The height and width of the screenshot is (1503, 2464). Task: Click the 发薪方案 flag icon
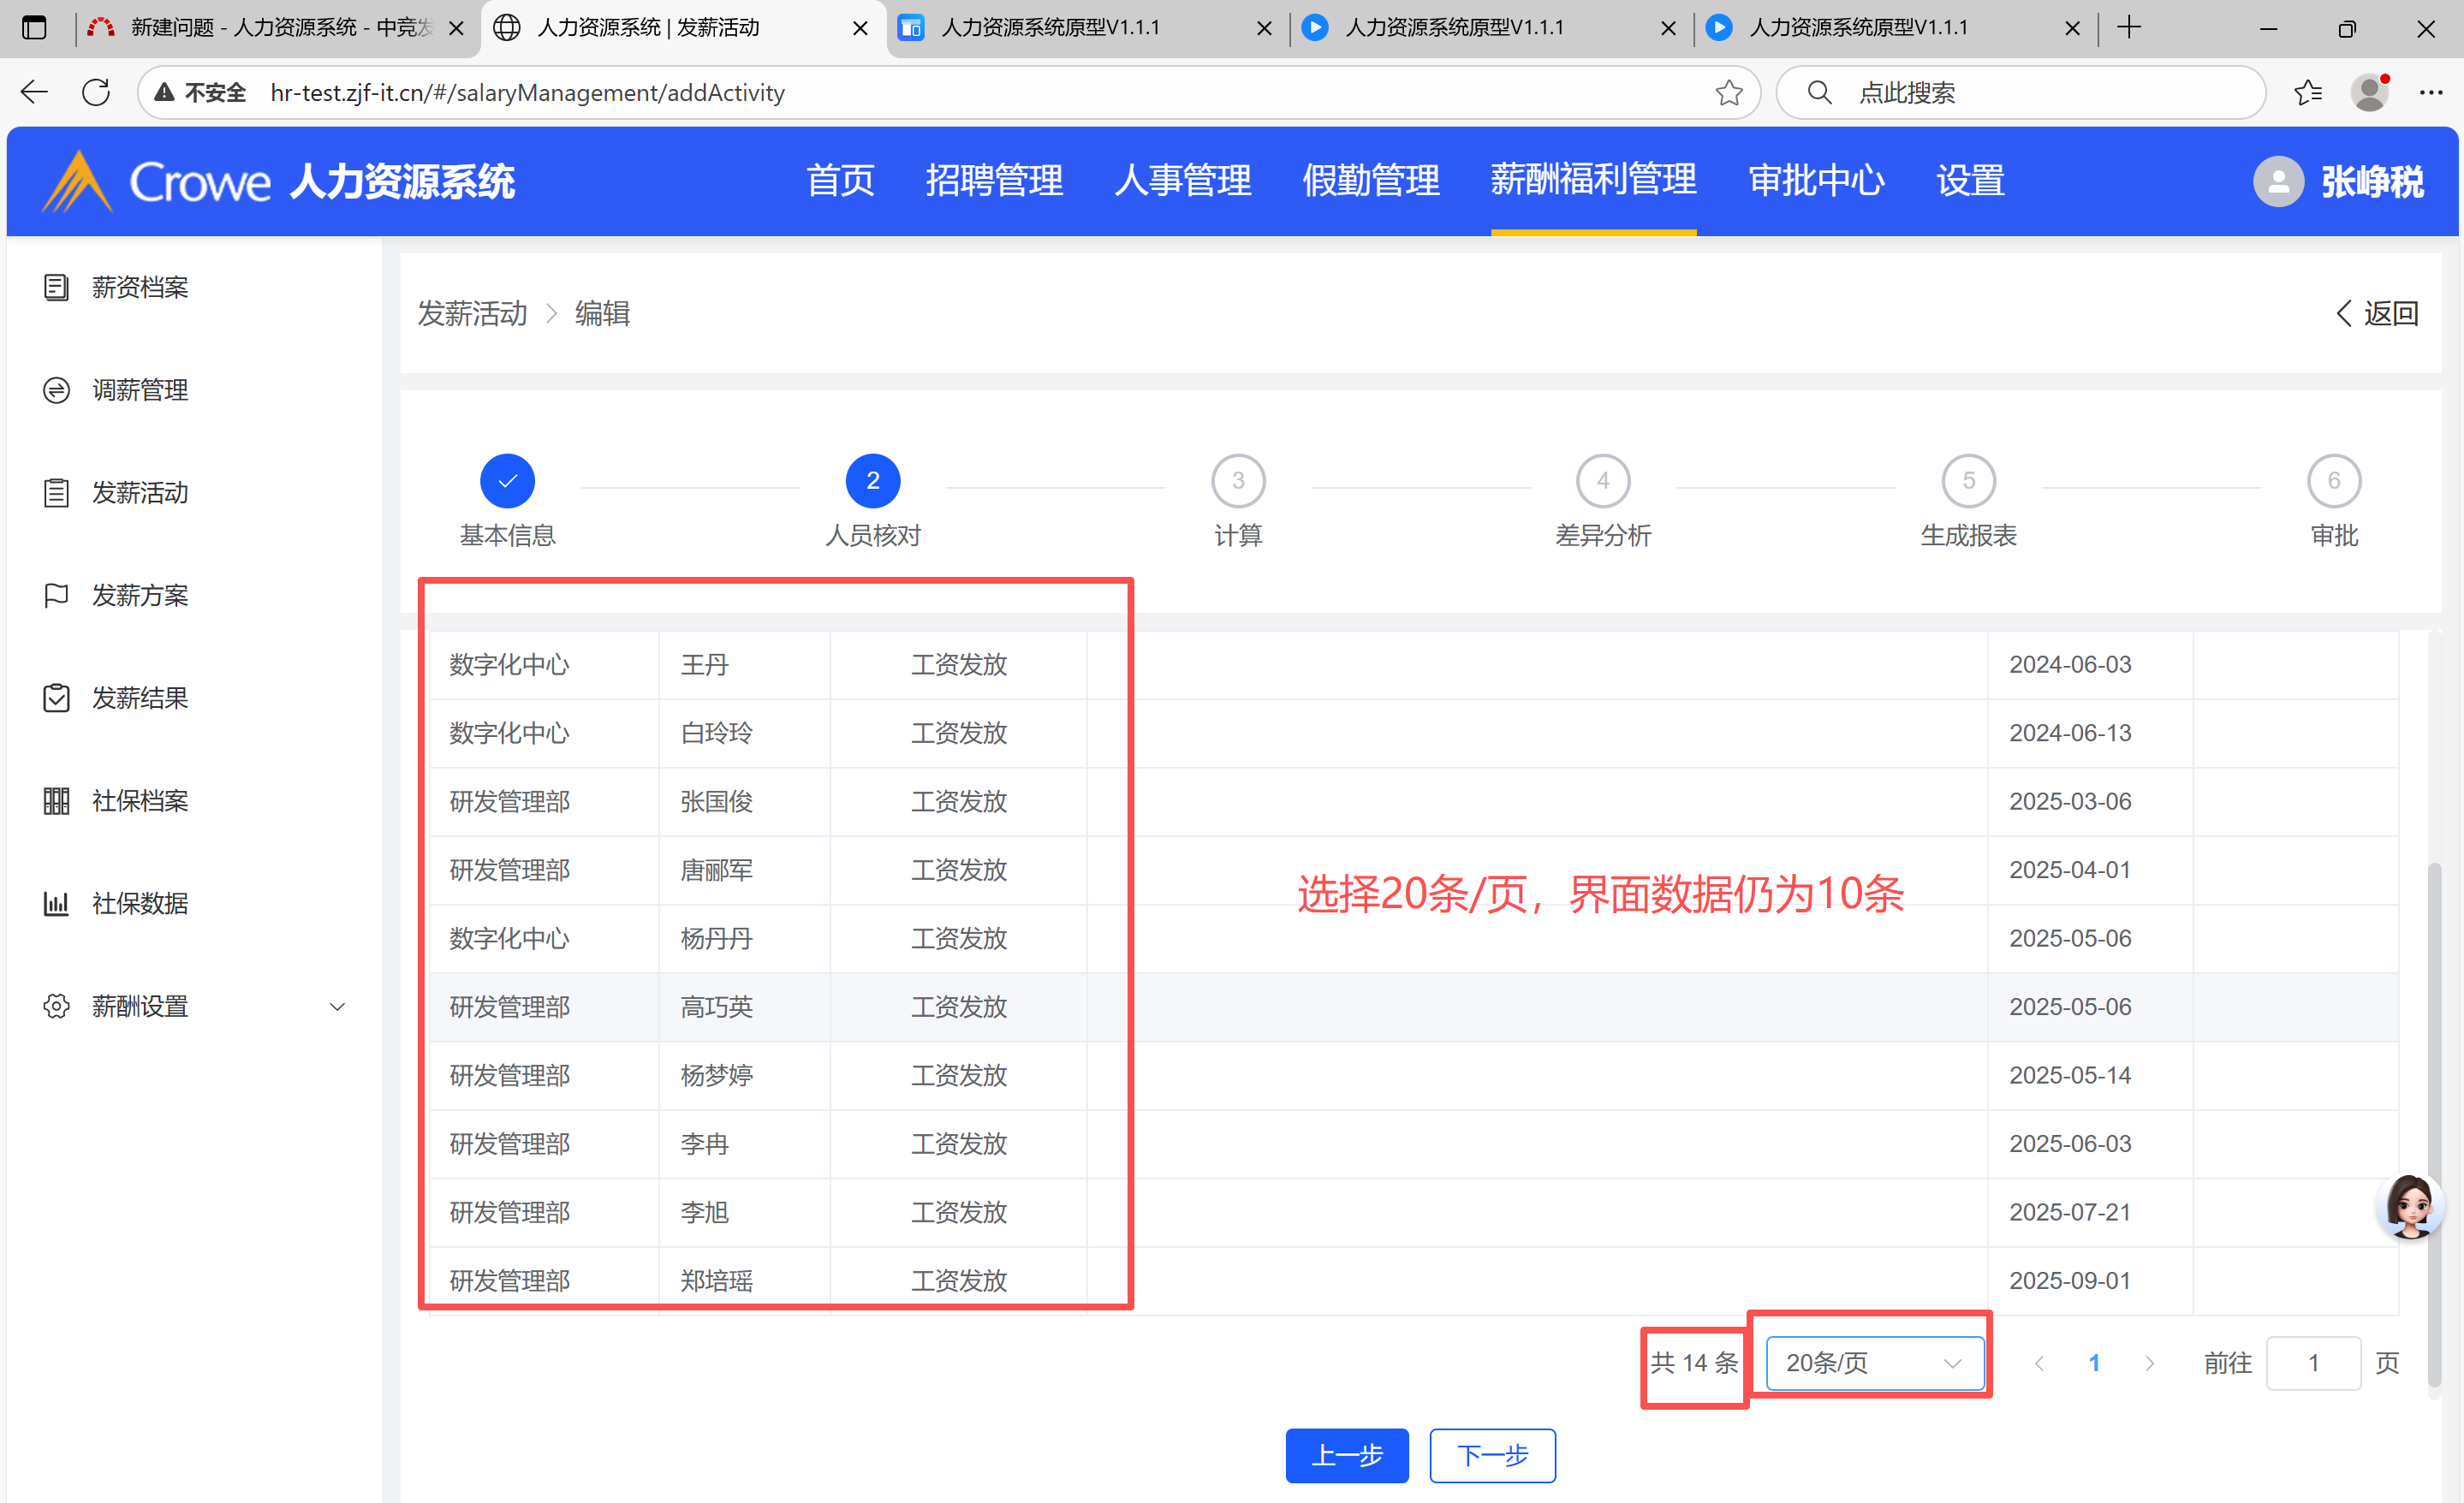click(56, 596)
